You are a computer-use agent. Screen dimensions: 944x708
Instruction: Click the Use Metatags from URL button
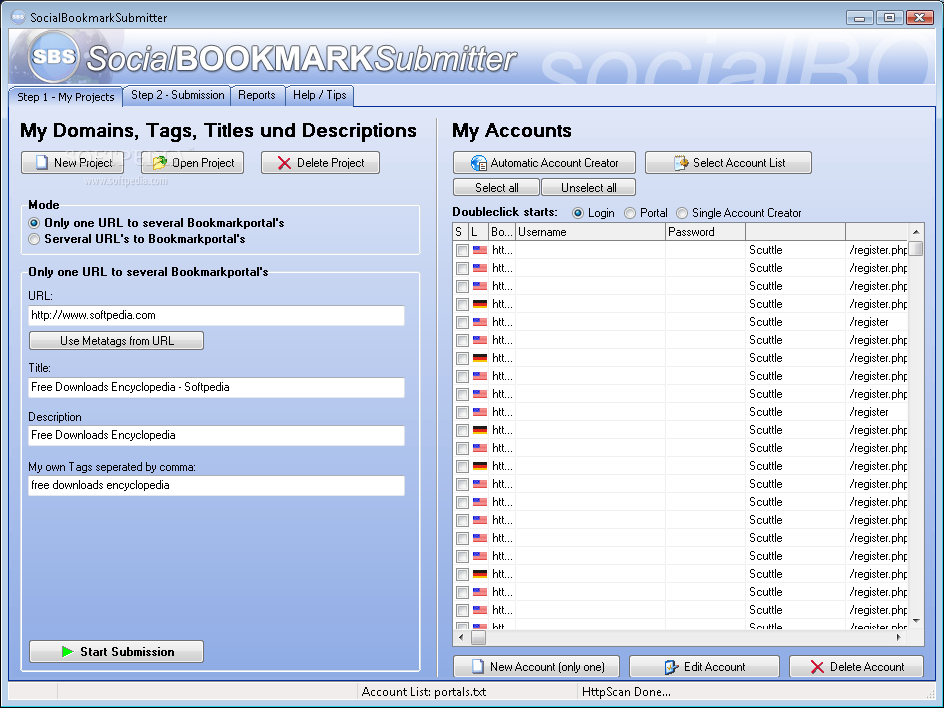117,341
